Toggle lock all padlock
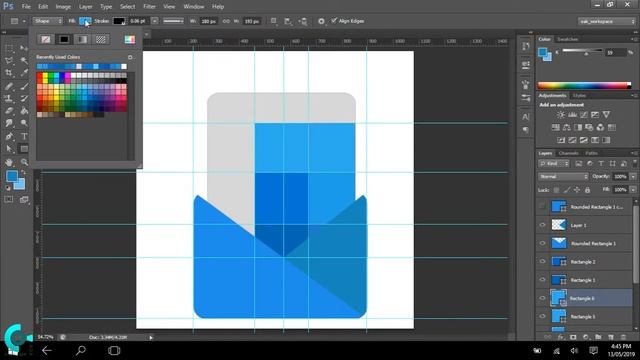The width and height of the screenshot is (640, 360). pos(587,190)
